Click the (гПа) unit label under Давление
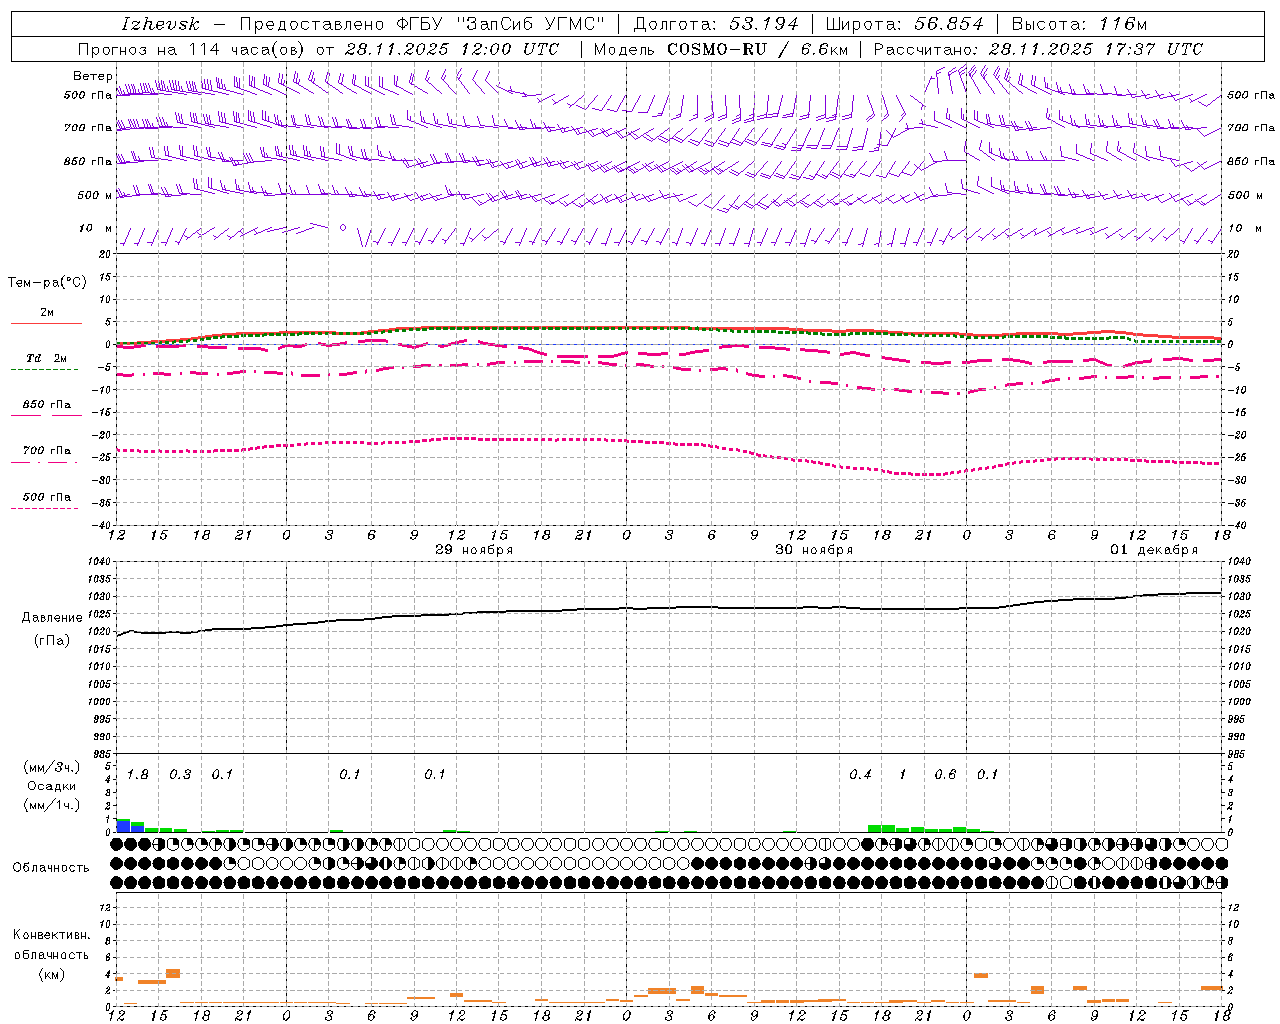The height and width of the screenshot is (1024, 1280). point(52,641)
